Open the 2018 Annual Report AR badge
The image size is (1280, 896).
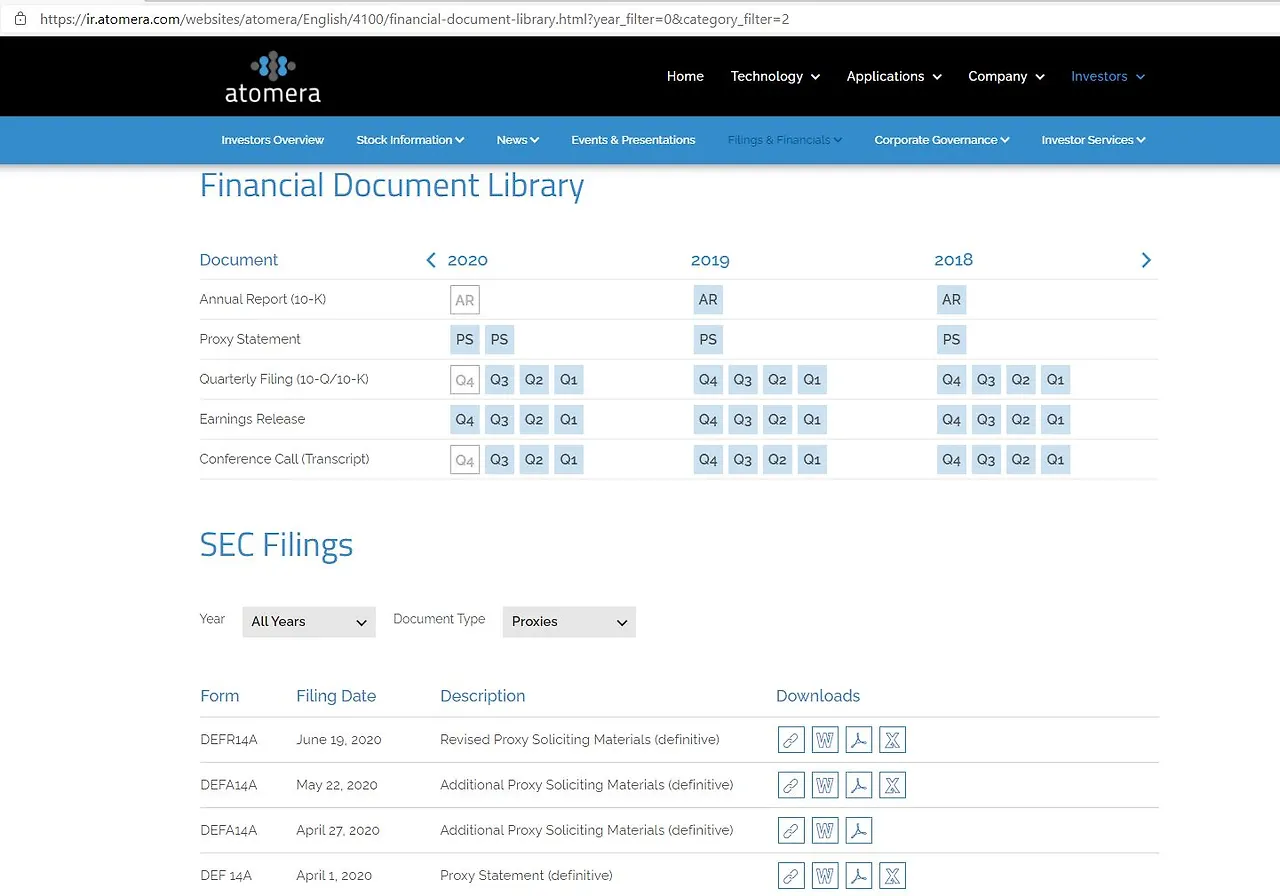pyautogui.click(x=952, y=300)
